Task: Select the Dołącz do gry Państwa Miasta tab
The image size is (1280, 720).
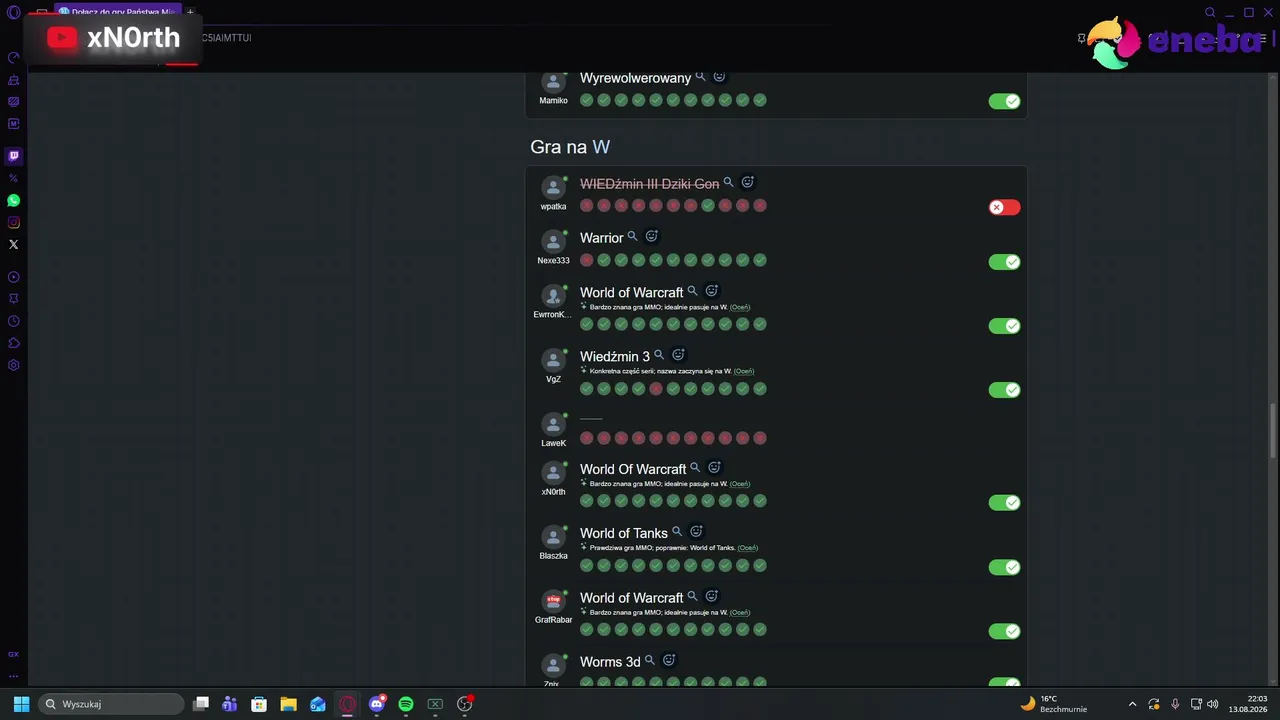Action: [117, 12]
